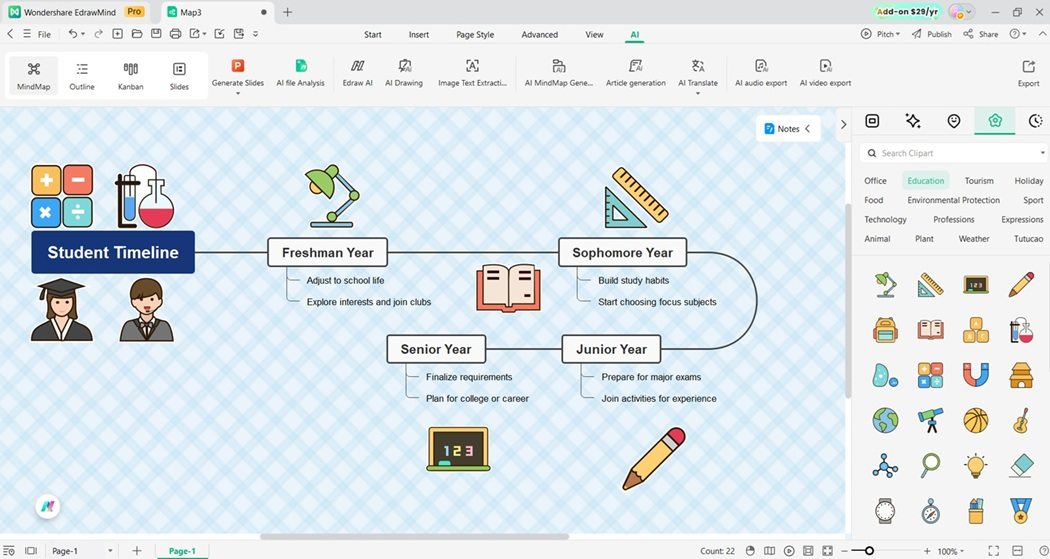Switch to Kanban view mode

click(x=131, y=76)
